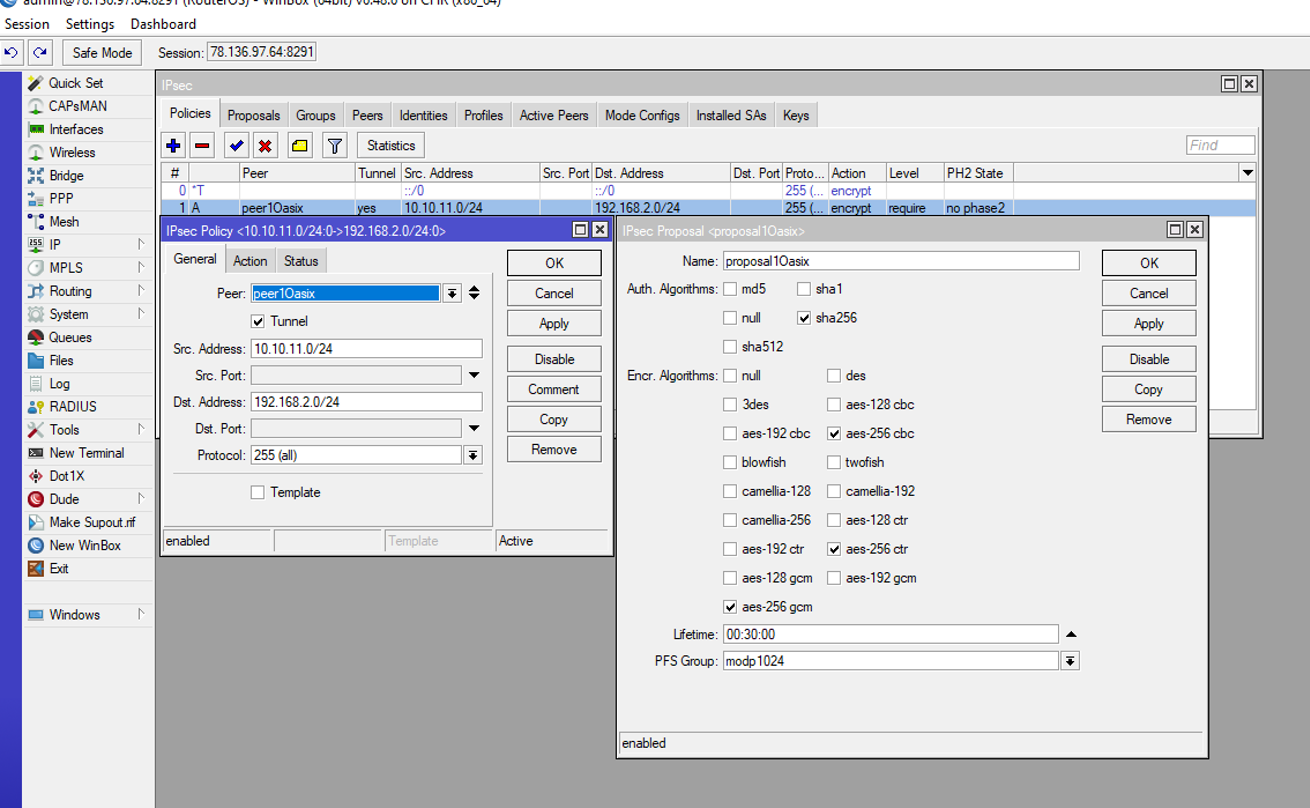Add new IPsec policy with plus icon
Screen dimensions: 1310x808
point(174,145)
